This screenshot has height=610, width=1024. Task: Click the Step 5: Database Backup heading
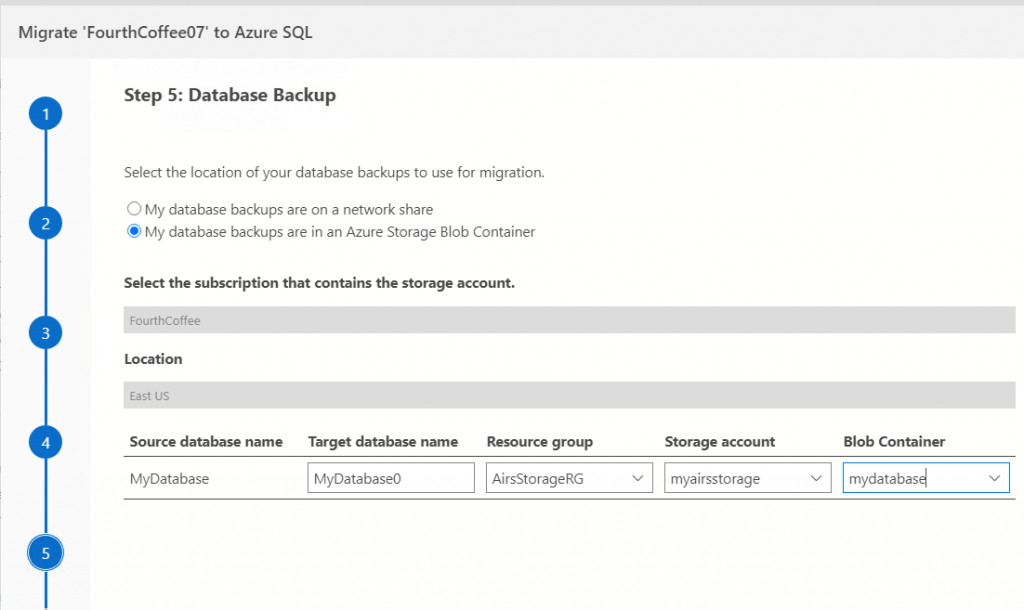point(230,96)
